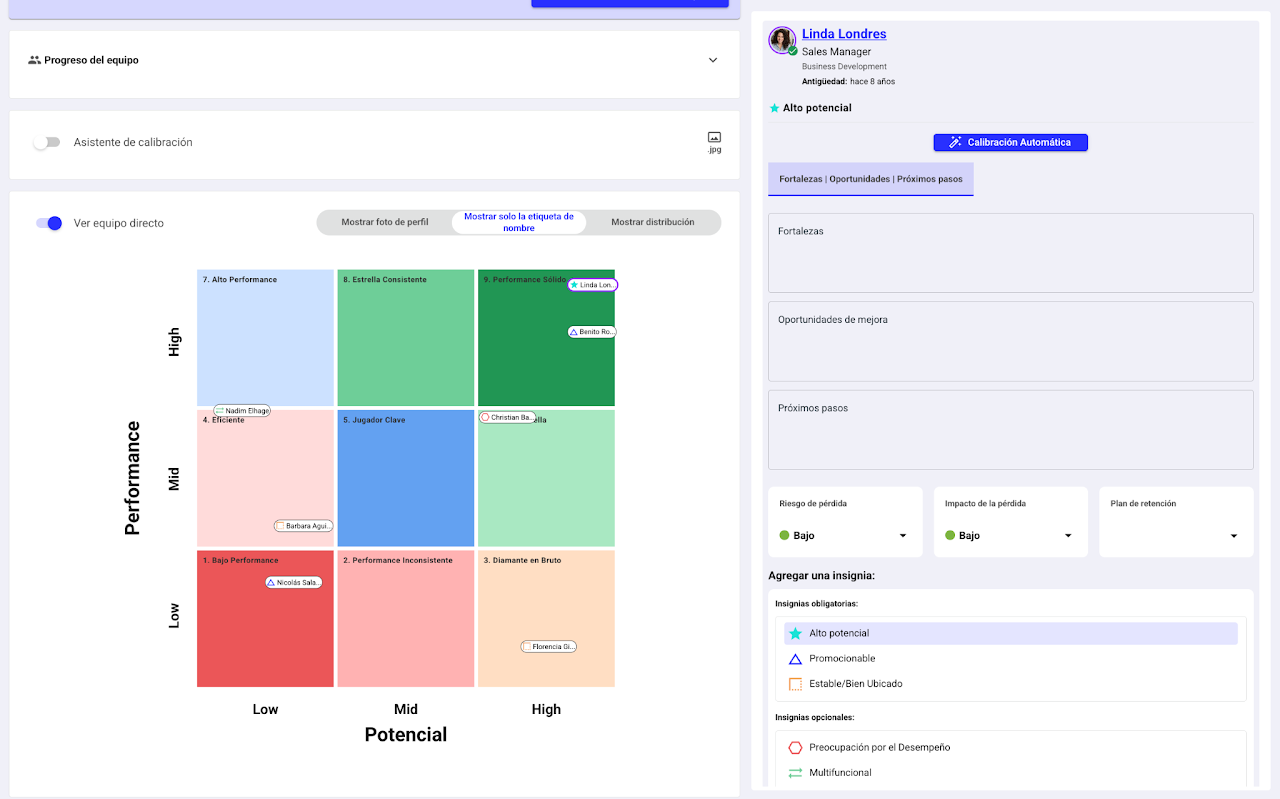Open the Impacto de la pérdida dropdown

tap(1010, 536)
